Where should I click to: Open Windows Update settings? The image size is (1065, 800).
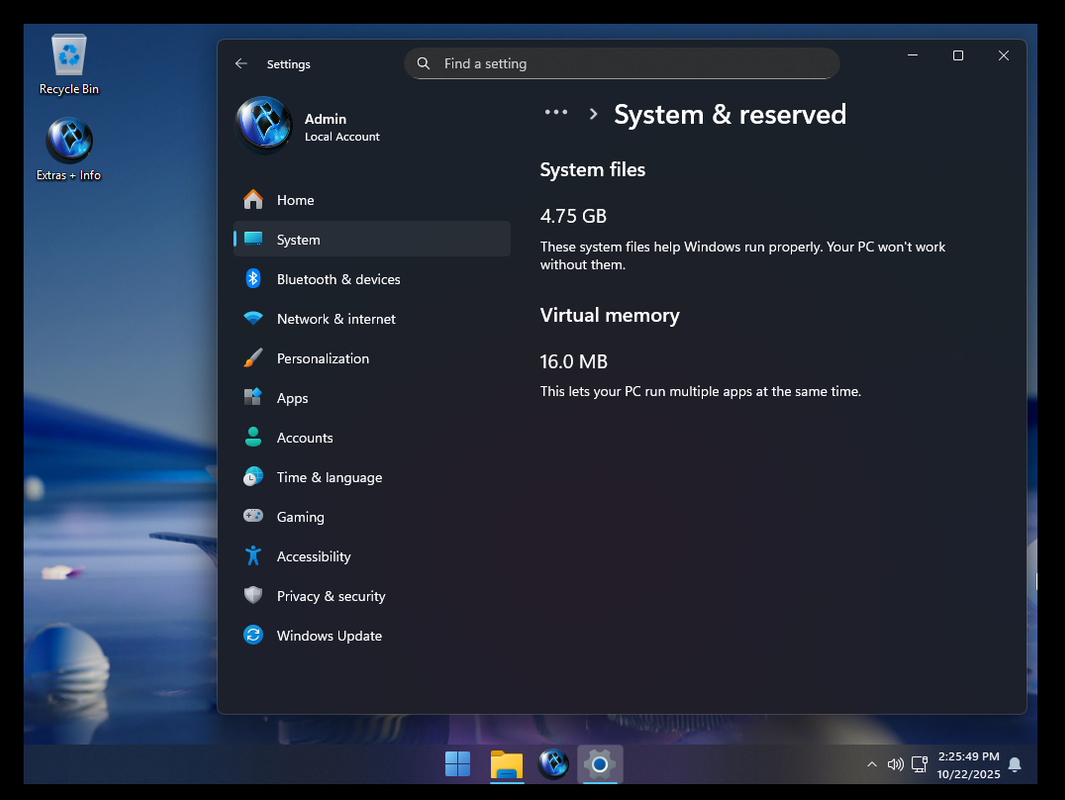coord(372,636)
